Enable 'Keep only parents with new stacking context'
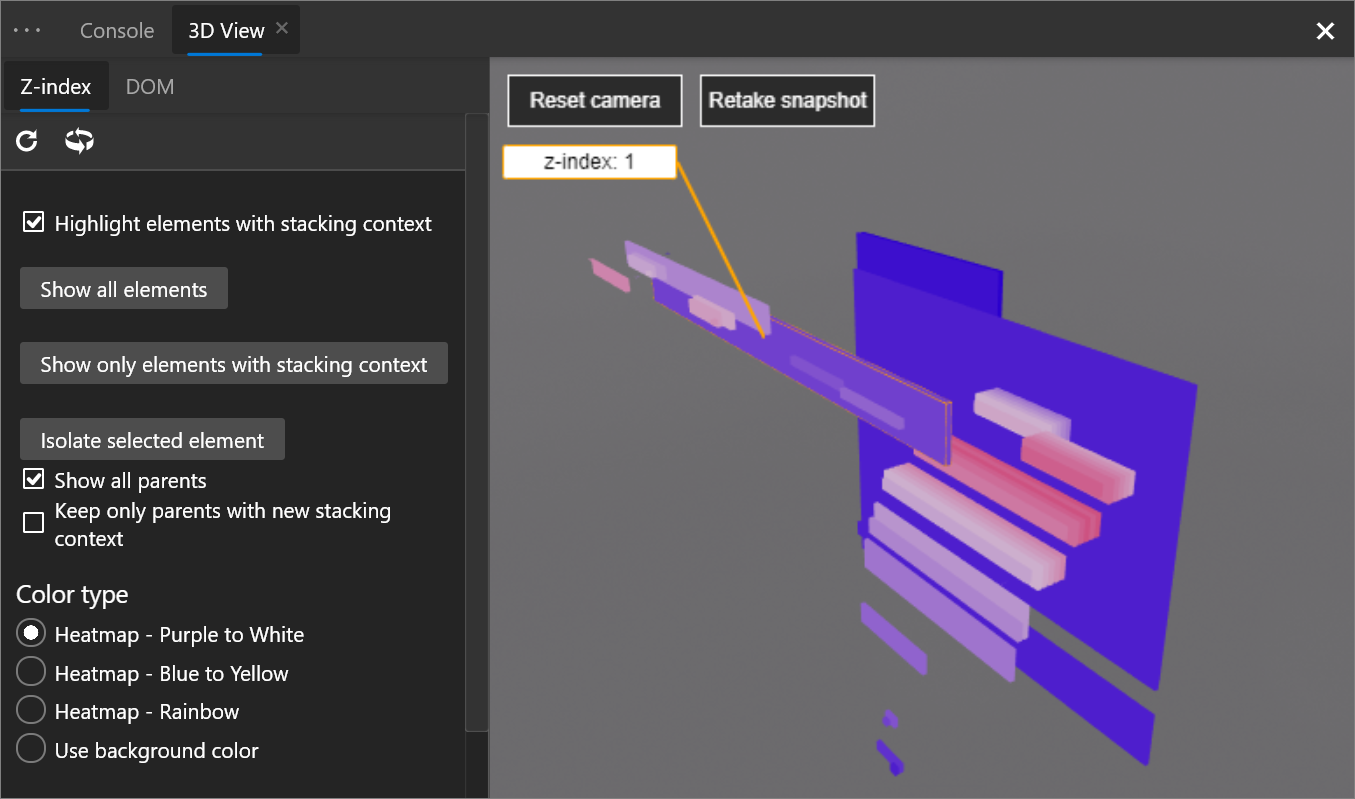The height and width of the screenshot is (799, 1355). [x=33, y=522]
